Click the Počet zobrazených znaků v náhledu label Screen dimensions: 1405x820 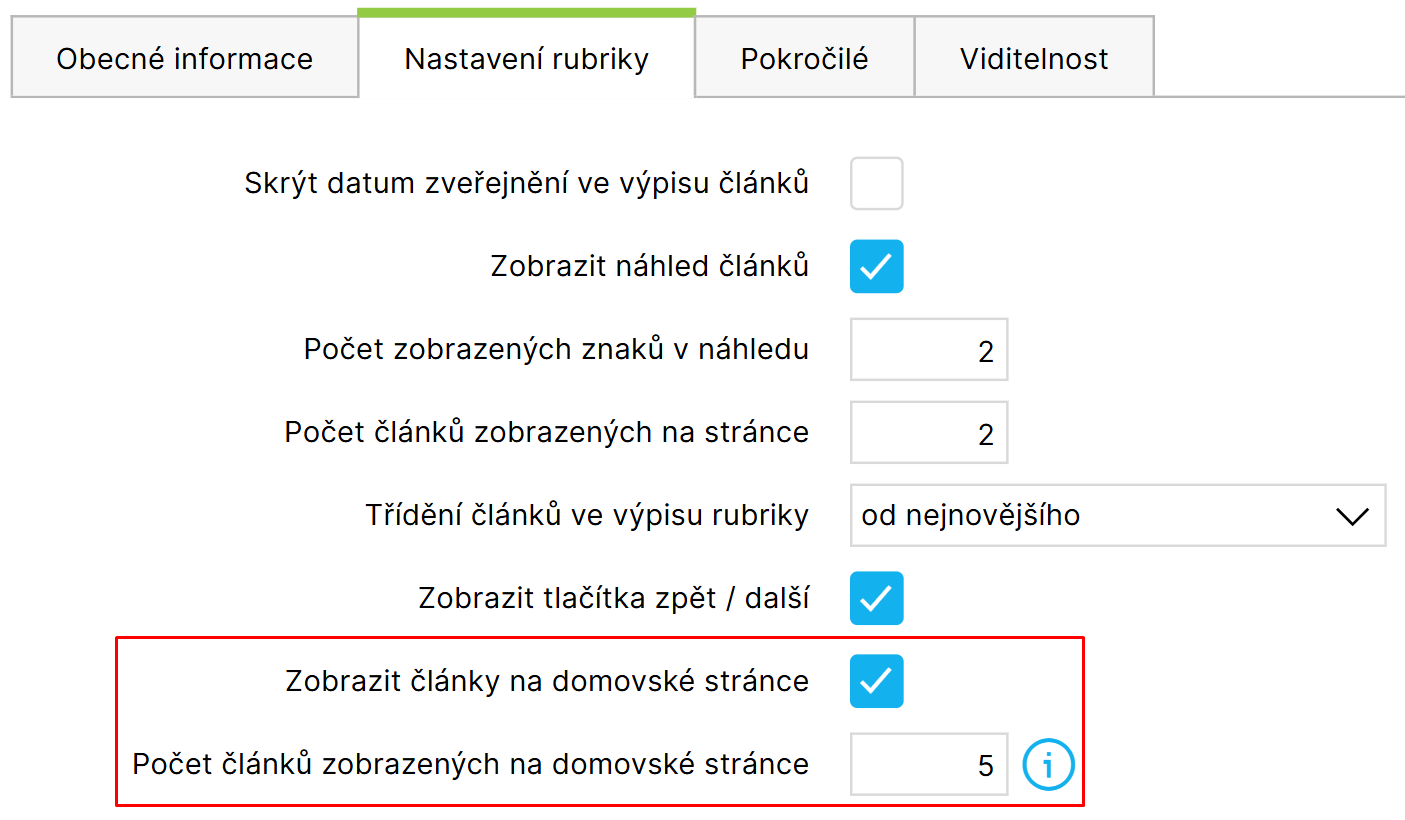(556, 350)
